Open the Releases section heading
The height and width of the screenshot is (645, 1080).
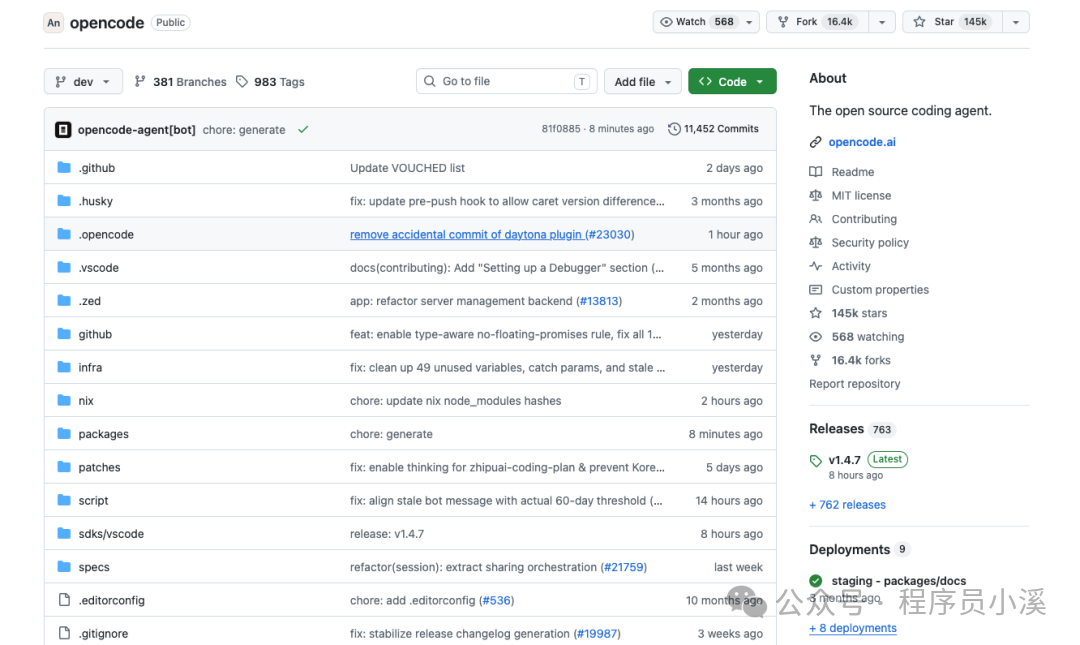click(836, 429)
